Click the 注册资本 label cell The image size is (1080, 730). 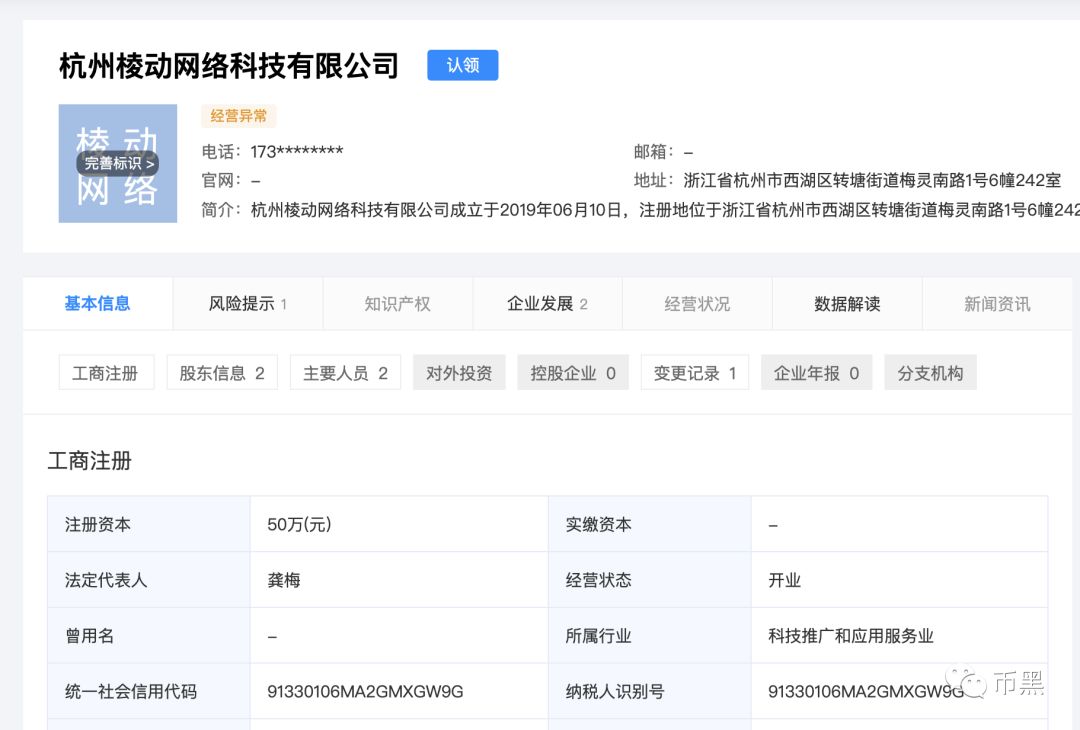point(149,524)
